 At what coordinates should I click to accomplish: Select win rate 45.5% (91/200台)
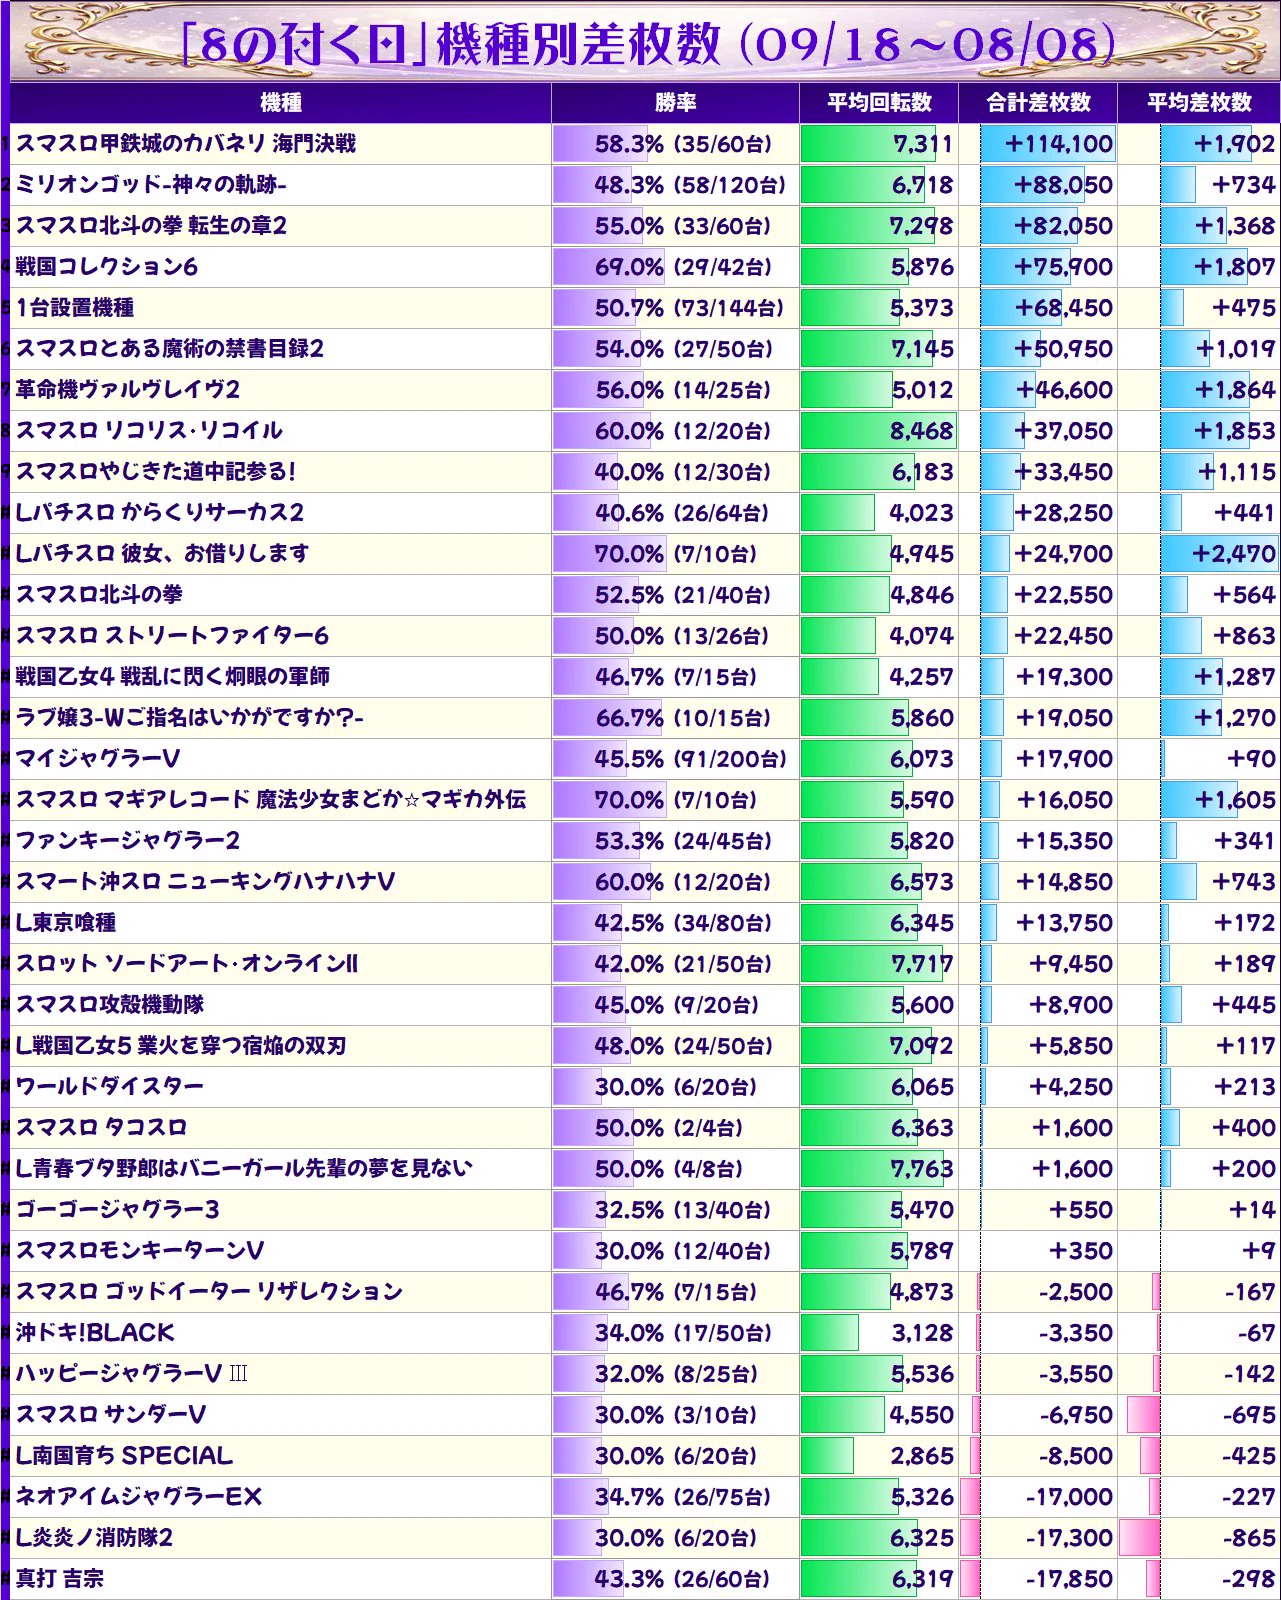pyautogui.click(x=690, y=759)
